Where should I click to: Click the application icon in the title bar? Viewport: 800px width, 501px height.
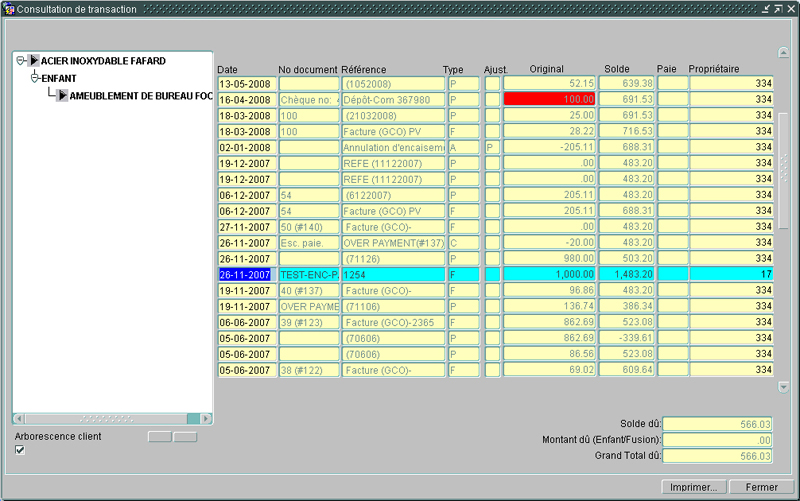click(8, 8)
